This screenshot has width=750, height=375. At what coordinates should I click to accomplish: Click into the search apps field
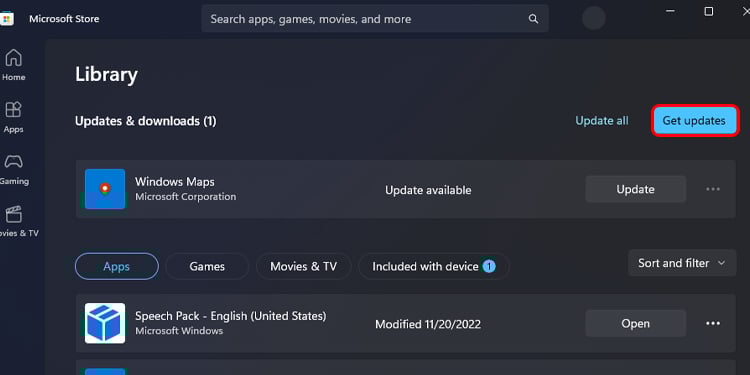click(375, 19)
